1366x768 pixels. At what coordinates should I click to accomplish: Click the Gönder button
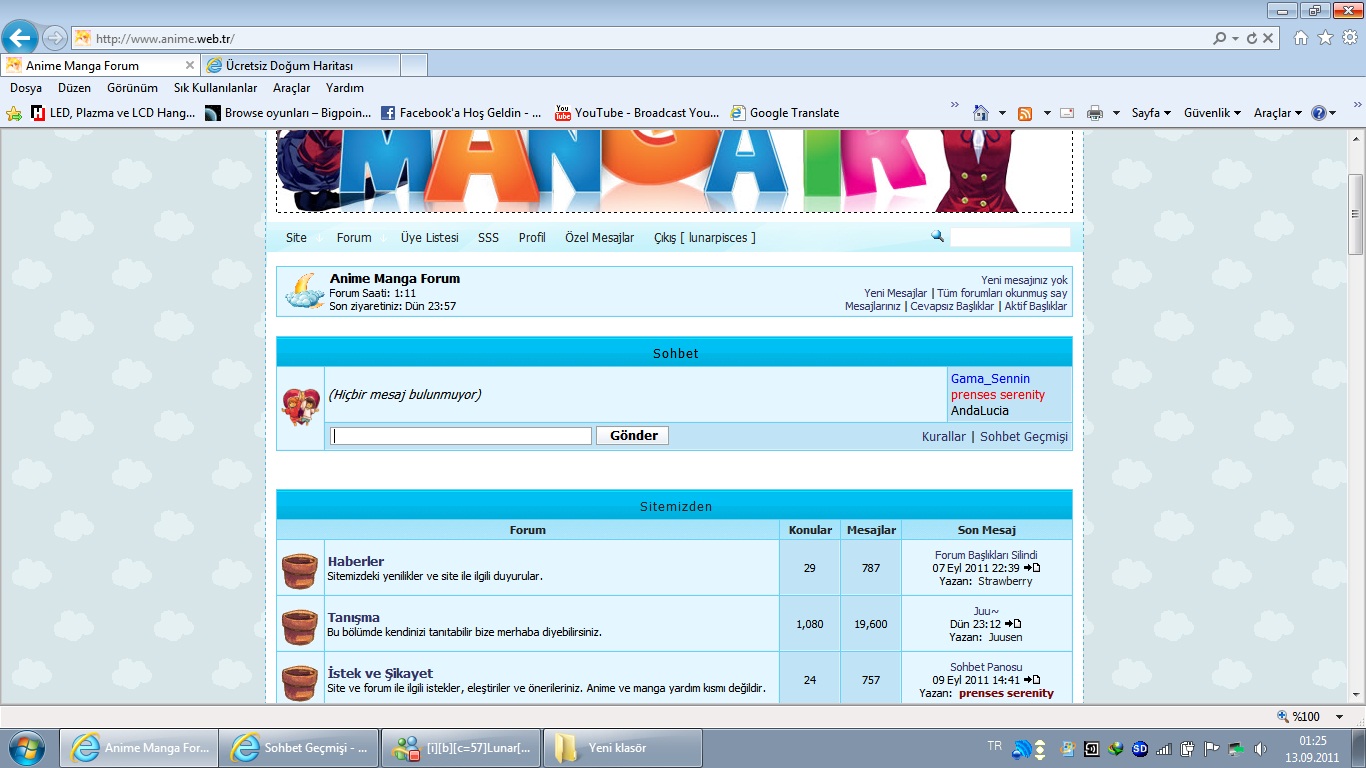633,436
